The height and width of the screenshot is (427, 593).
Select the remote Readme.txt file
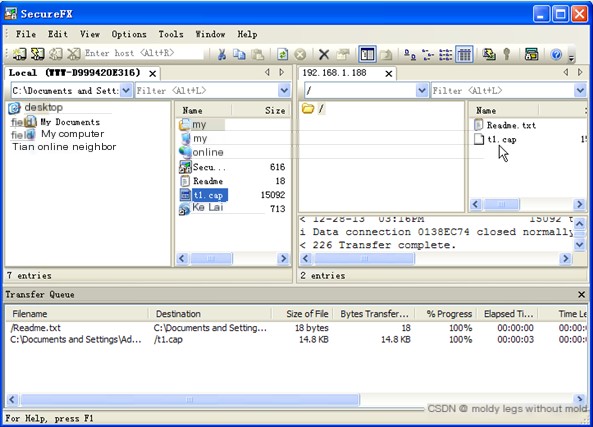[511, 125]
